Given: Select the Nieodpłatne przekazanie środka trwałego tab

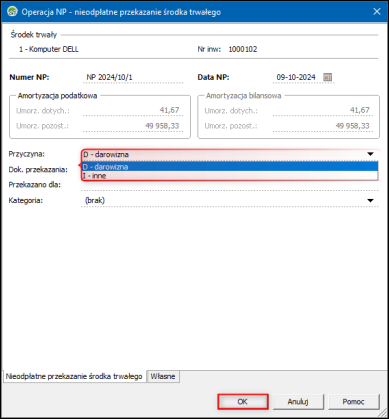Looking at the screenshot, I should tap(74, 376).
